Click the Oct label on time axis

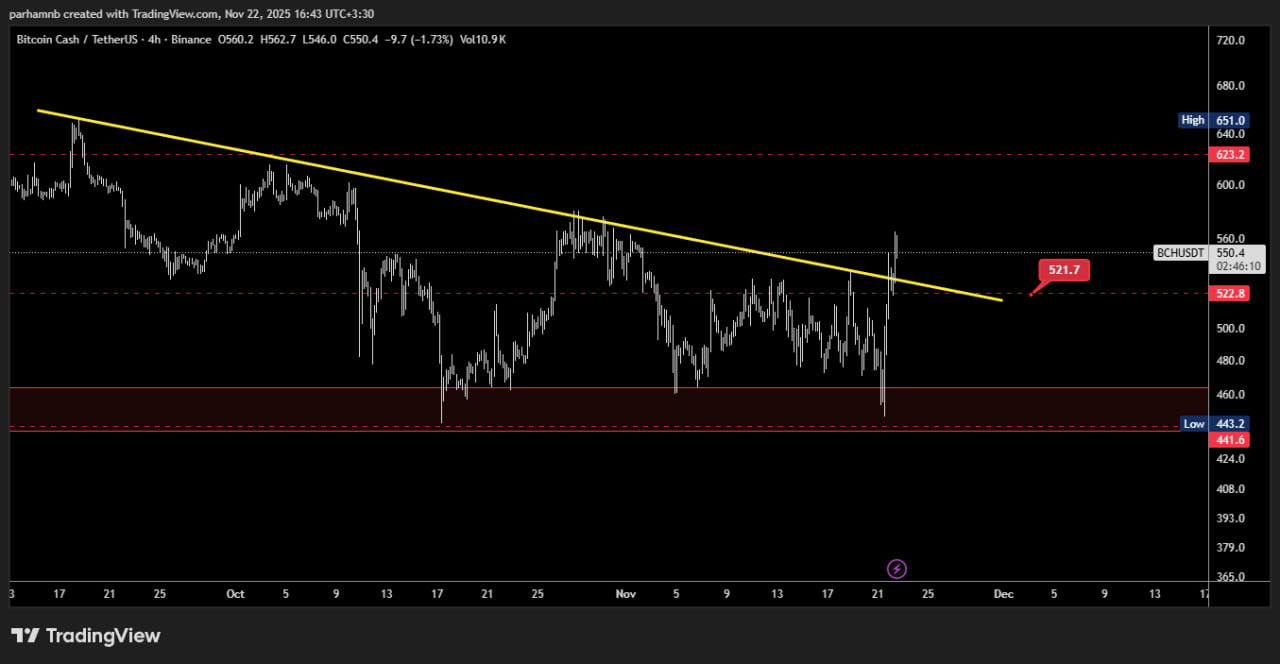(x=235, y=594)
